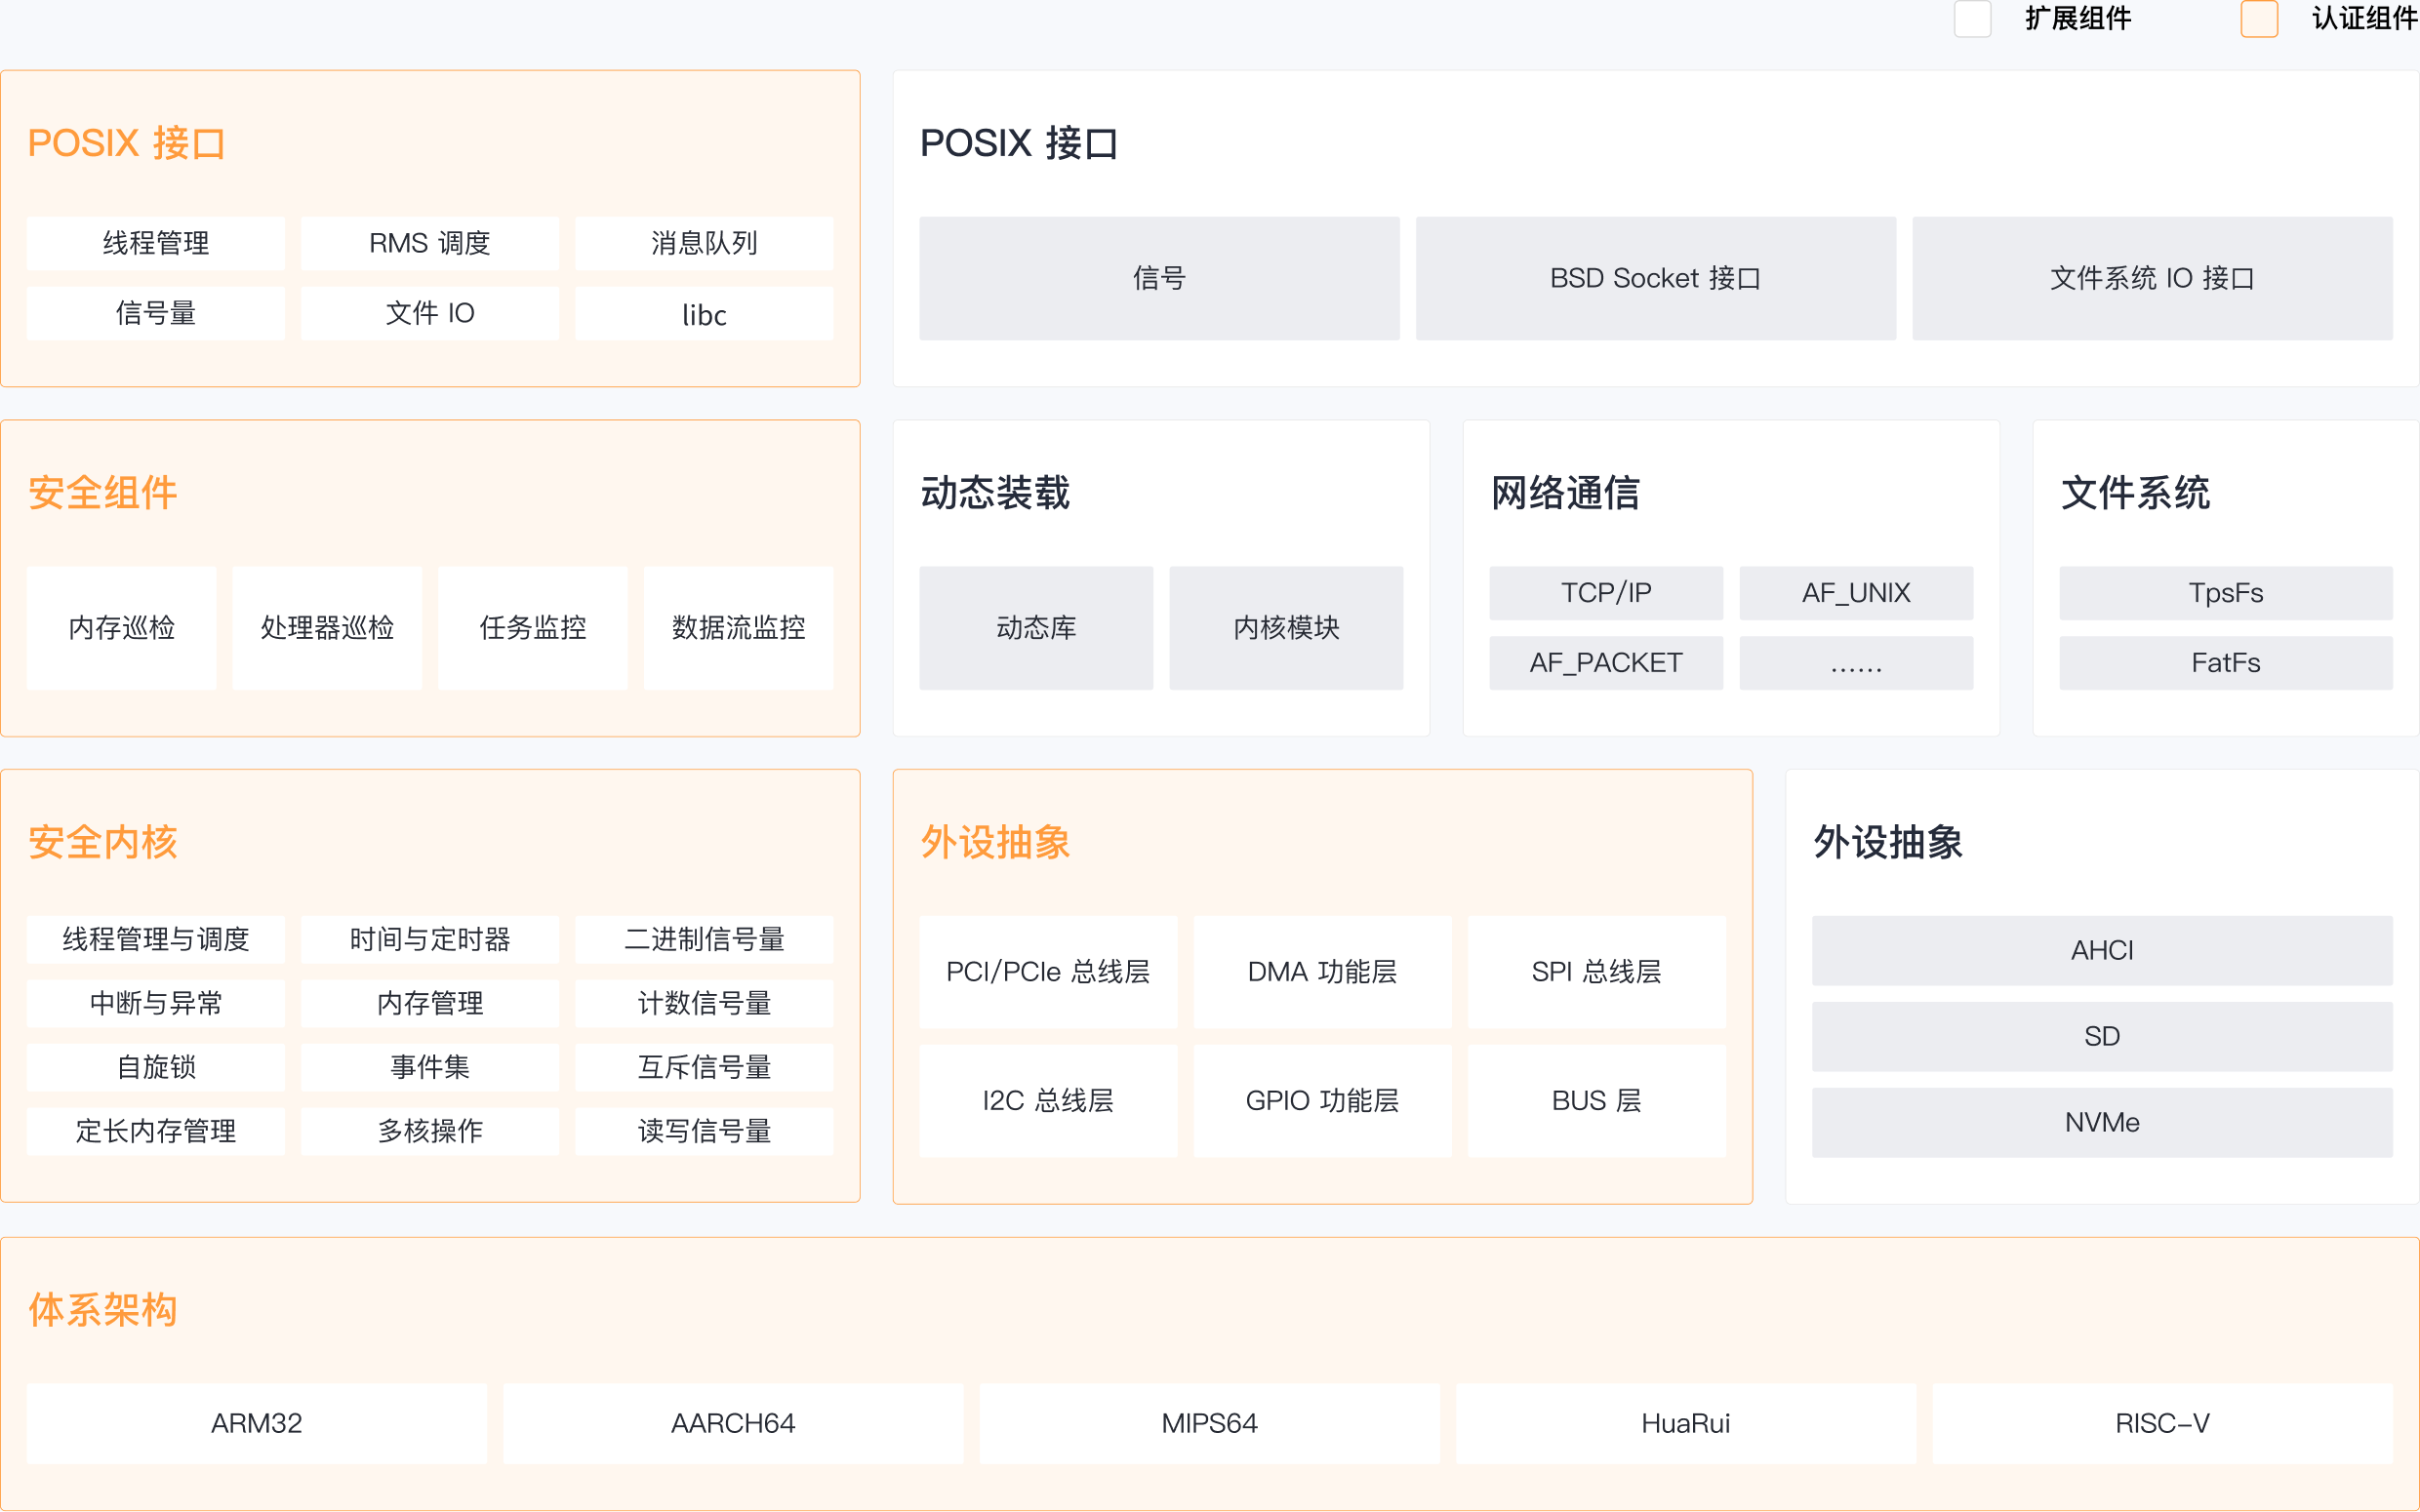Click the GPIO 功能层 box
The height and width of the screenshot is (1512, 2420).
point(1322,1101)
